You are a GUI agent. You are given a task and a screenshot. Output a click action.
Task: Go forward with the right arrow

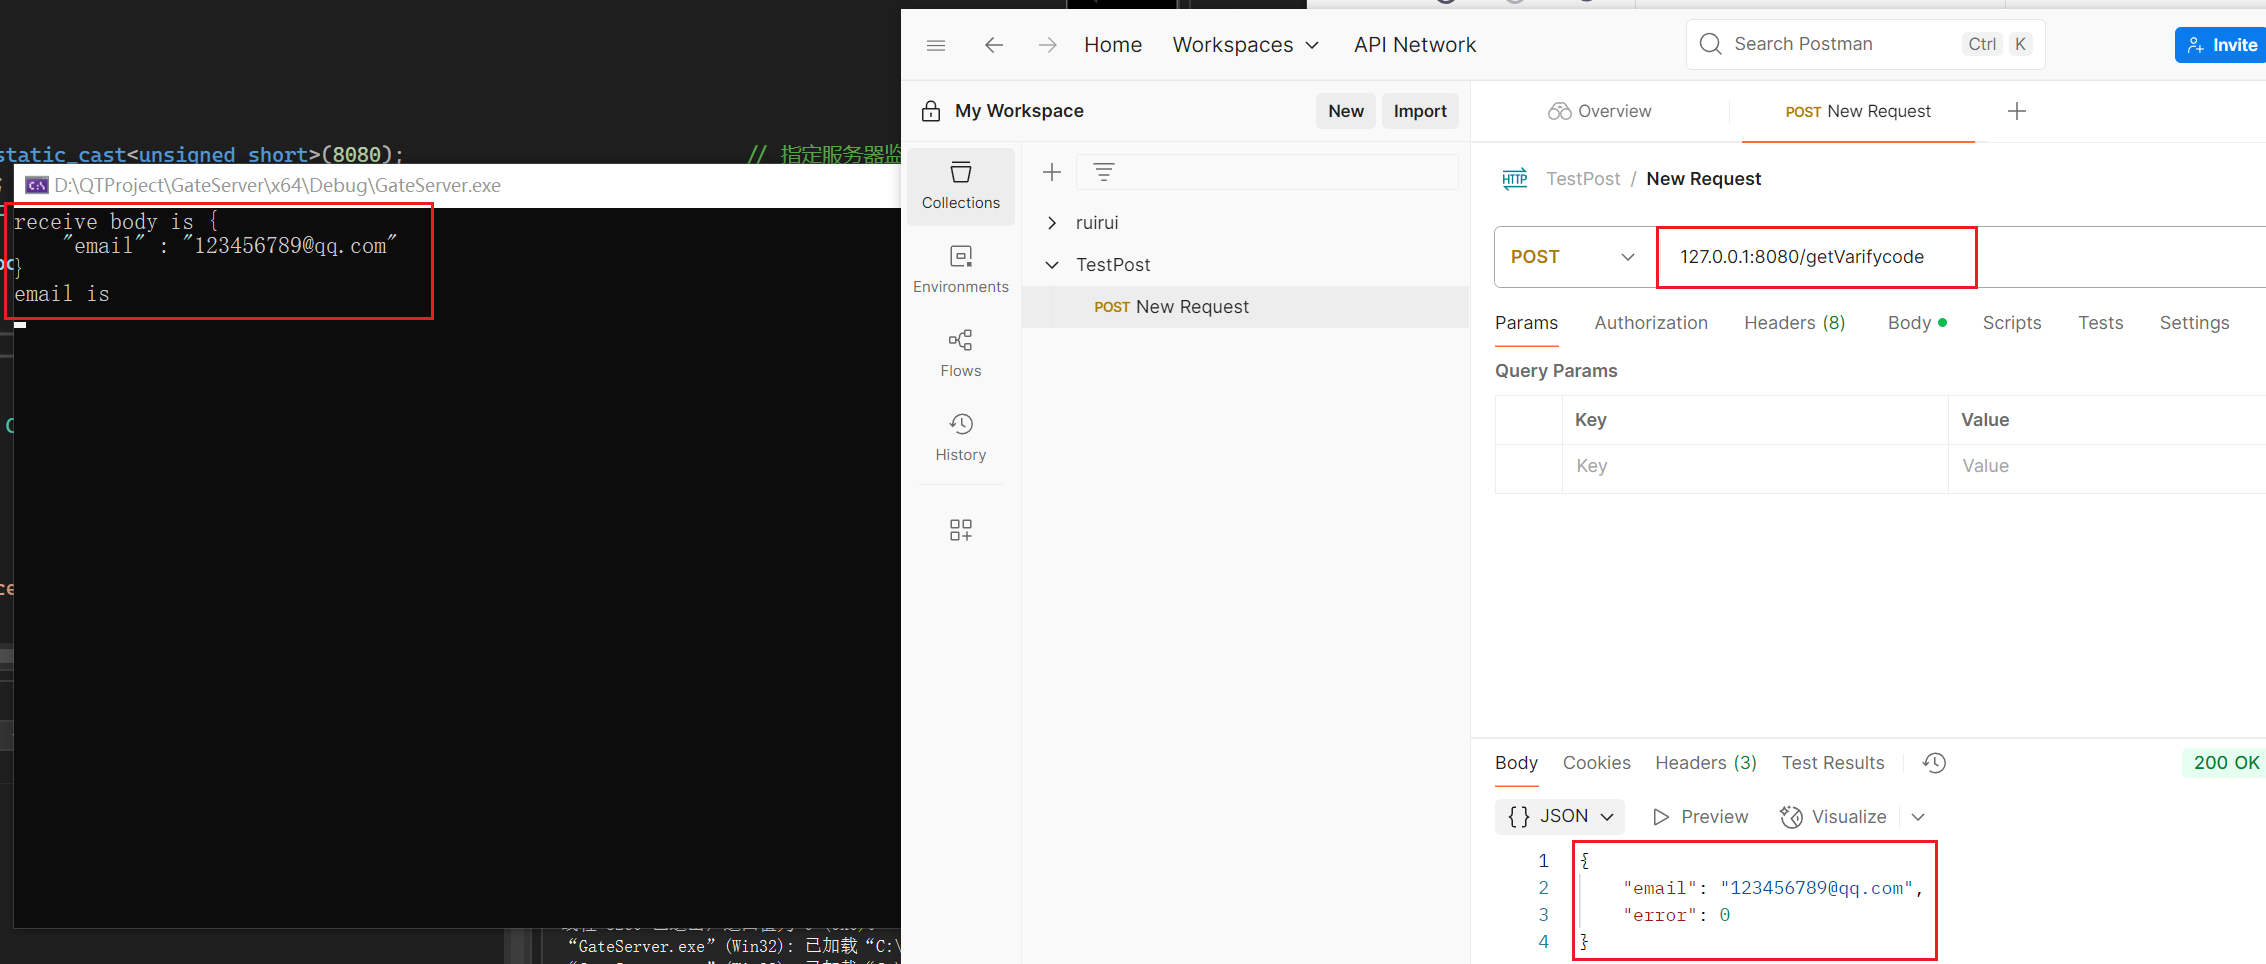(1047, 45)
